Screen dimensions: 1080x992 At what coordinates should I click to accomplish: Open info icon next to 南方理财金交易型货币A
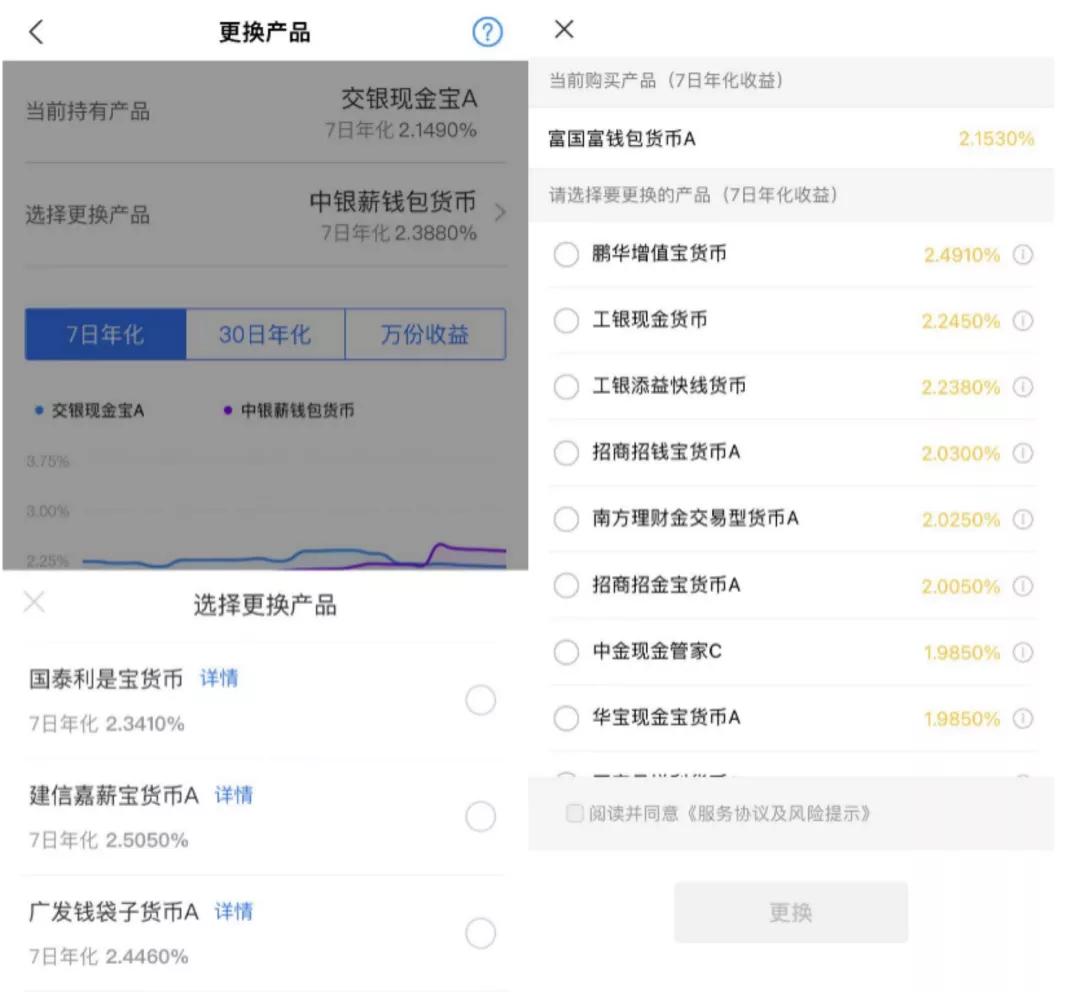pos(1021,519)
